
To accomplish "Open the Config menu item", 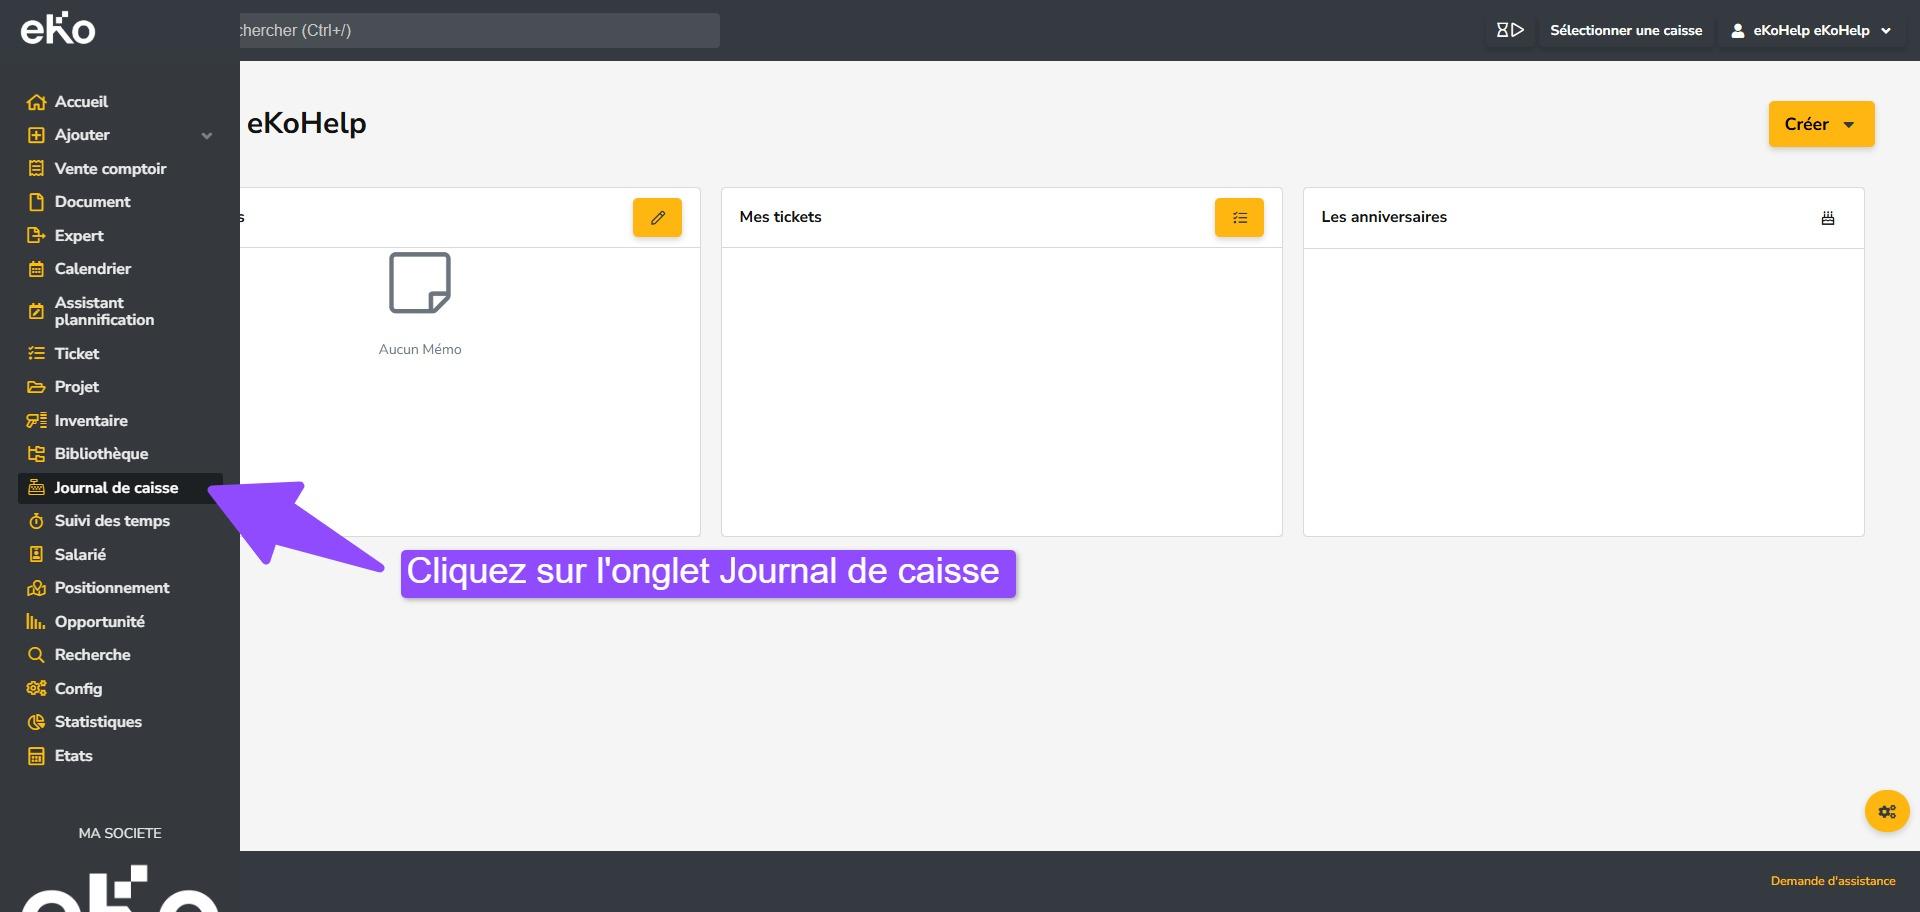I will pos(78,689).
